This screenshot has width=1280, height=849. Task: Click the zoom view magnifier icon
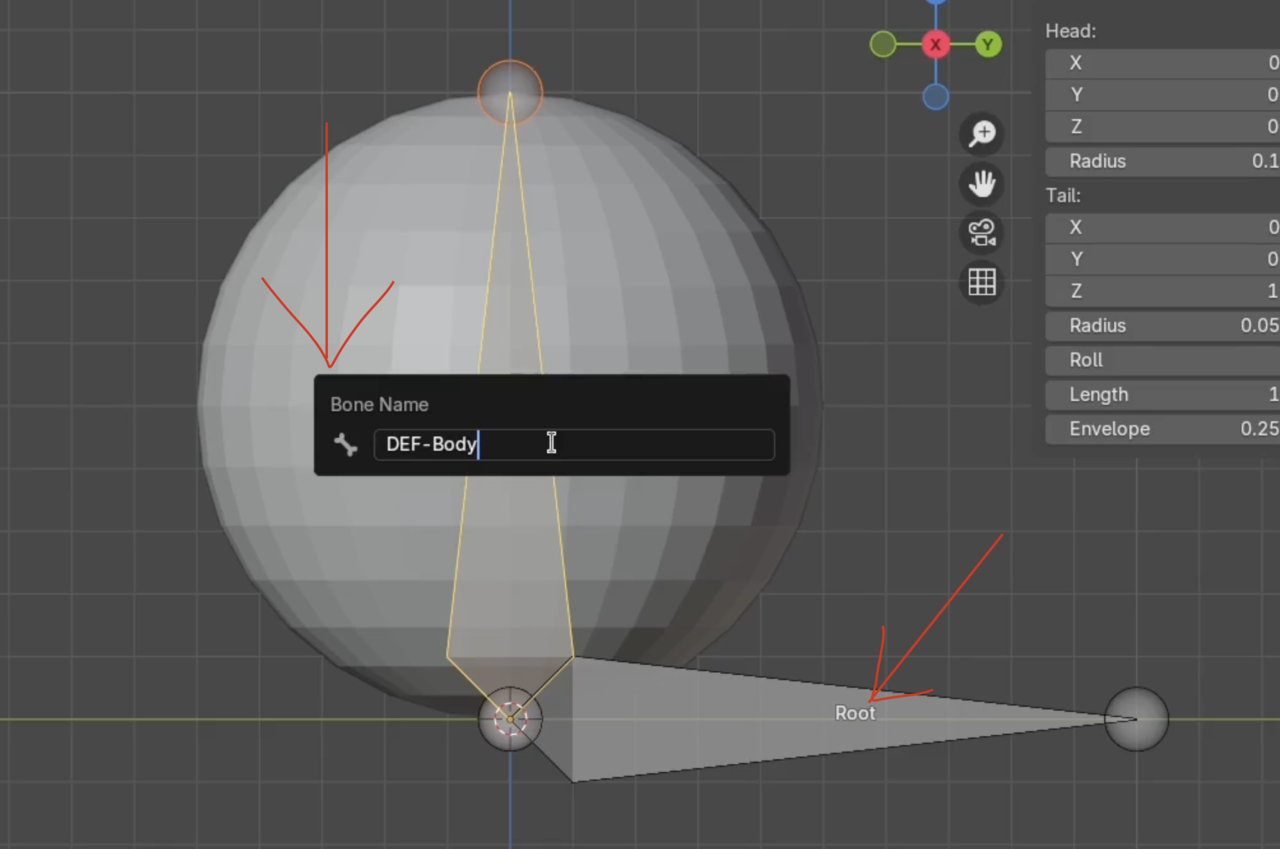coord(982,134)
